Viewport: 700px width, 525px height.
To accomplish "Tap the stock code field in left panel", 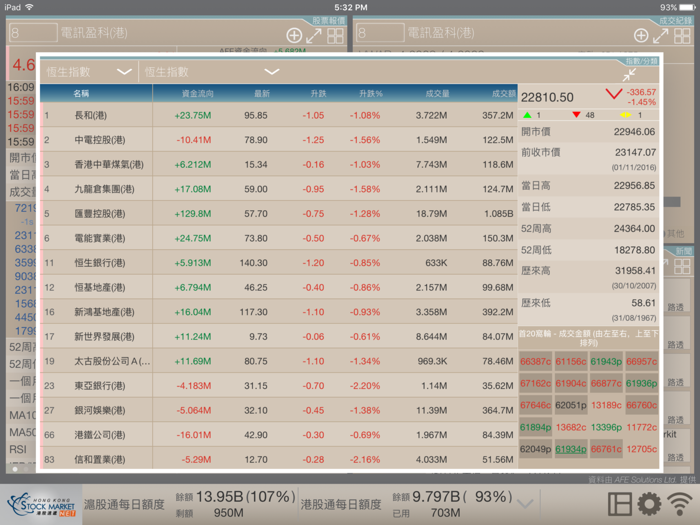I will click(x=33, y=33).
